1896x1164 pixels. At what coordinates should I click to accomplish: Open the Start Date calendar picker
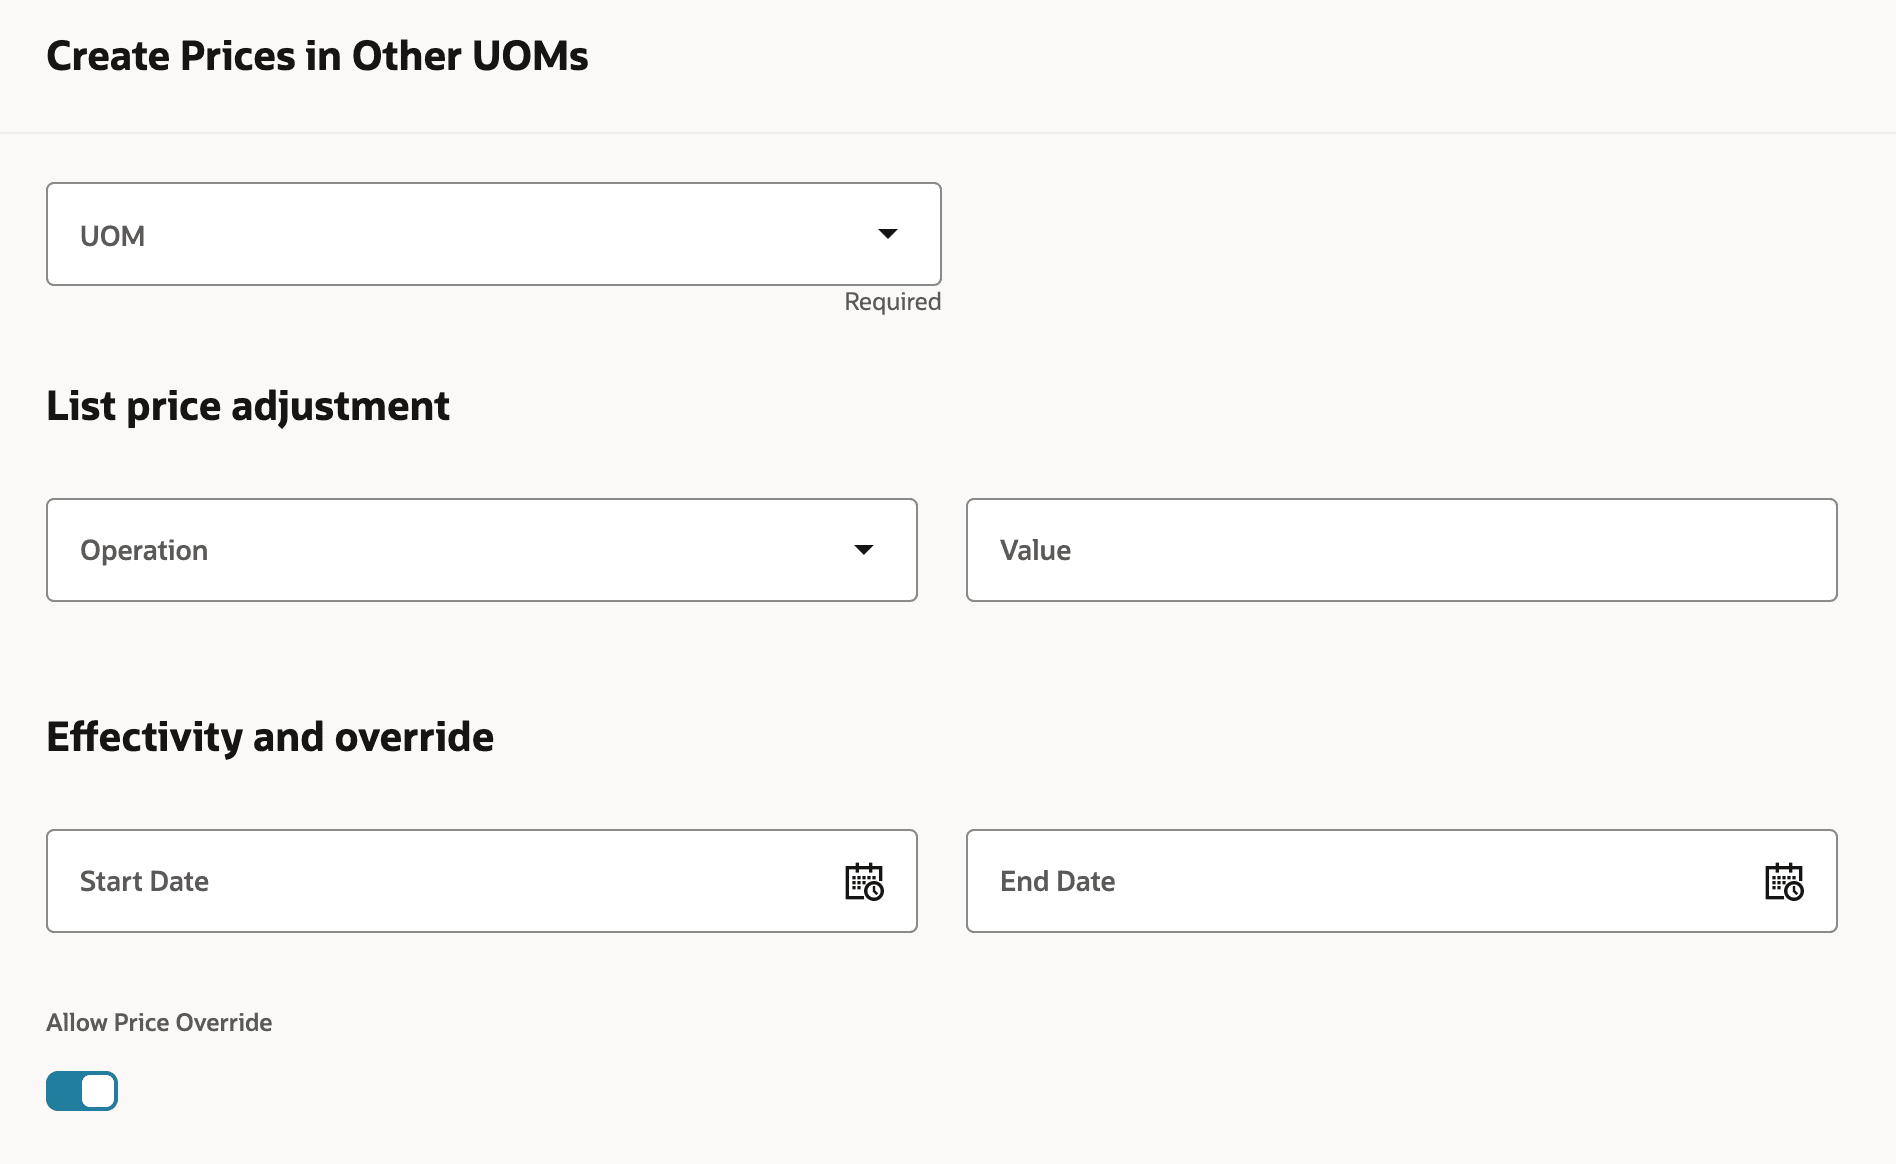[864, 882]
